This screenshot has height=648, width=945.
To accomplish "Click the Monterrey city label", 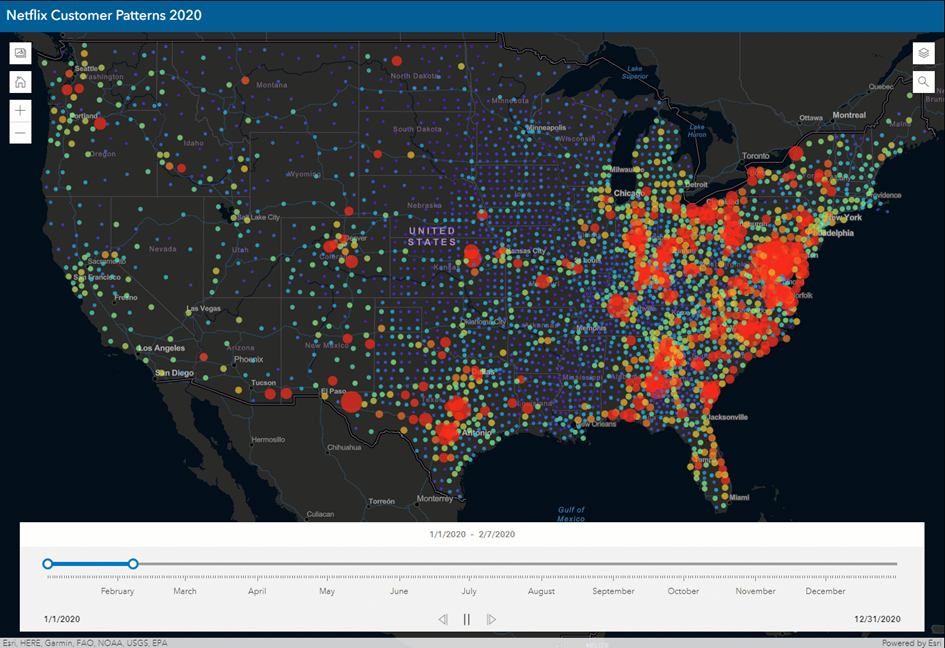I will coord(435,499).
